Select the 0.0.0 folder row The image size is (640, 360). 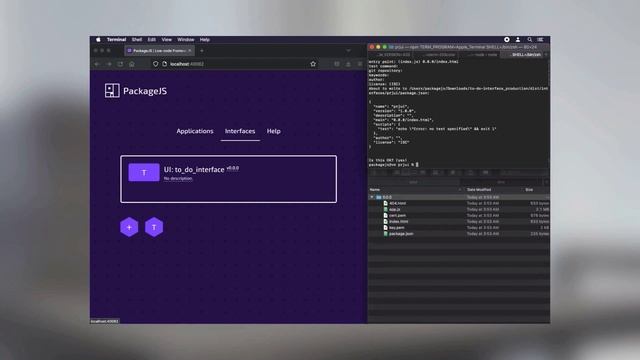[459, 197]
